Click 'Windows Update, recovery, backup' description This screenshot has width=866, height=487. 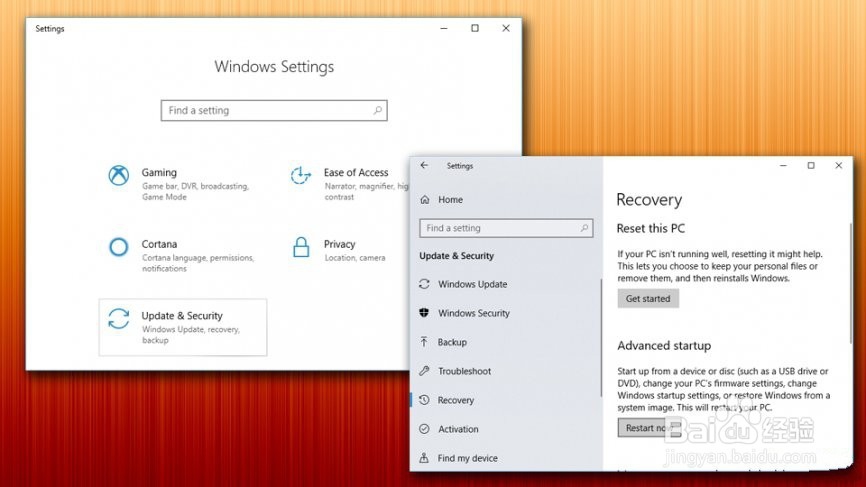[191, 335]
